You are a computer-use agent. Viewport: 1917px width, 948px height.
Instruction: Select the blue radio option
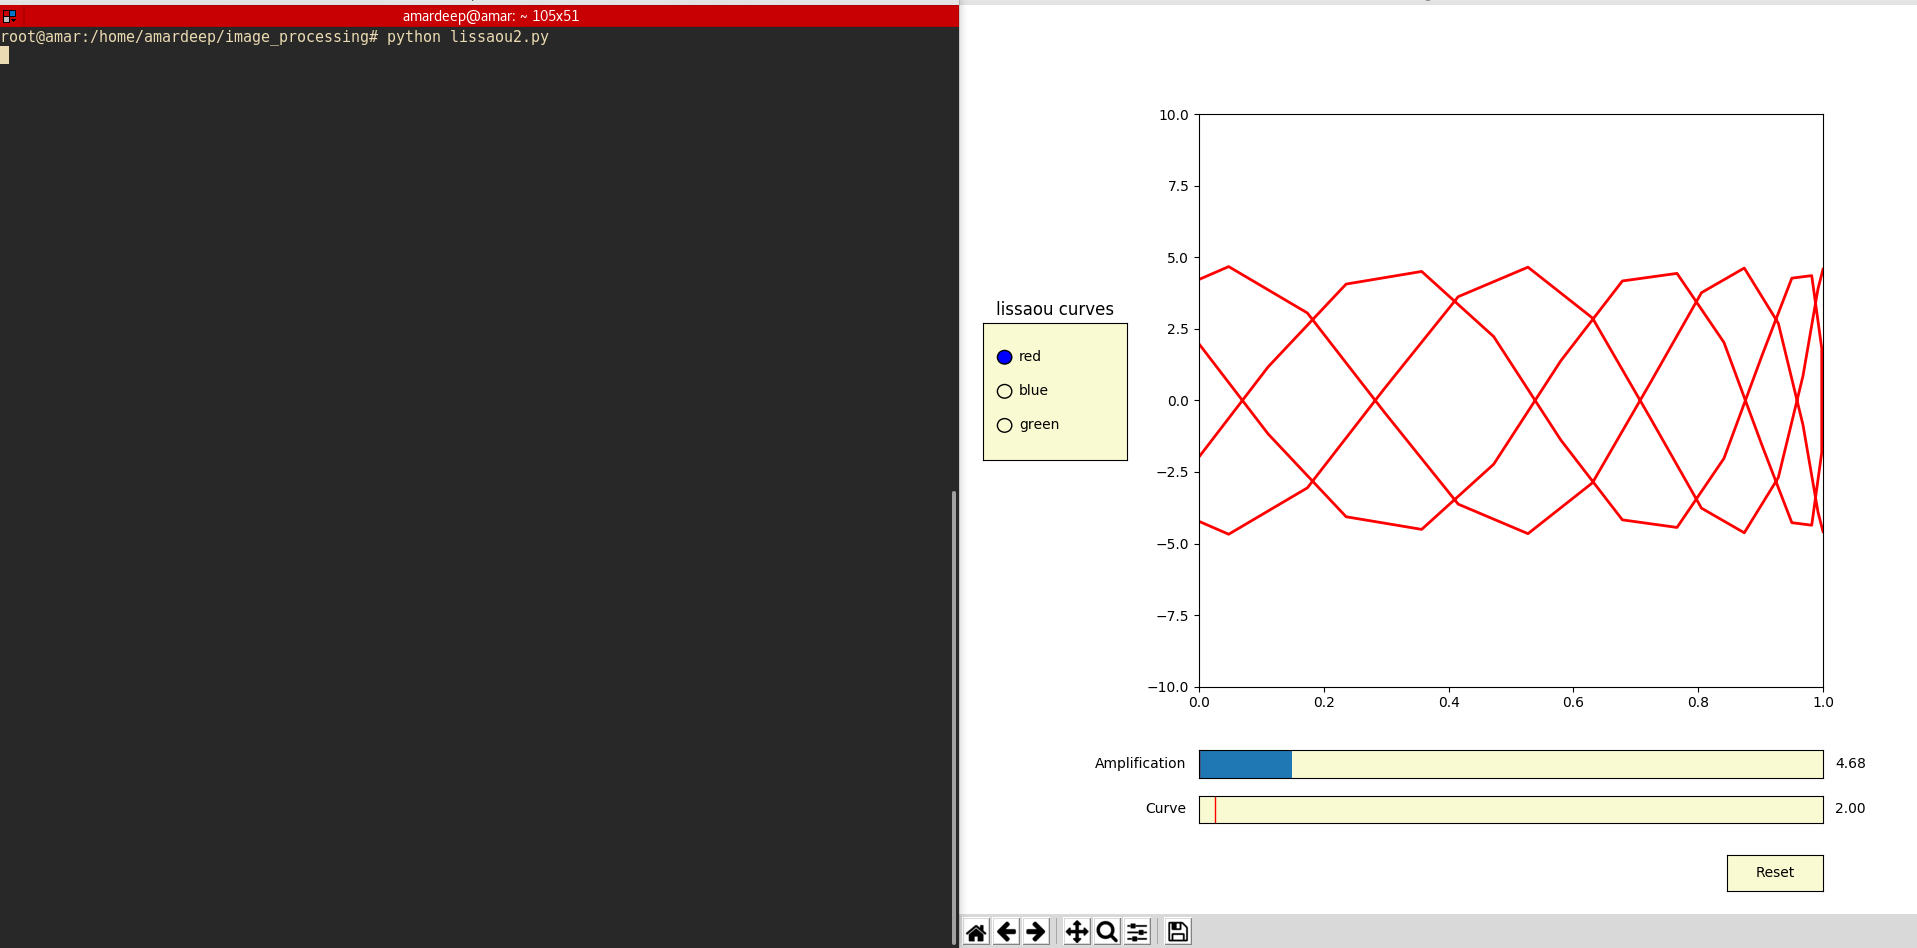(1005, 391)
